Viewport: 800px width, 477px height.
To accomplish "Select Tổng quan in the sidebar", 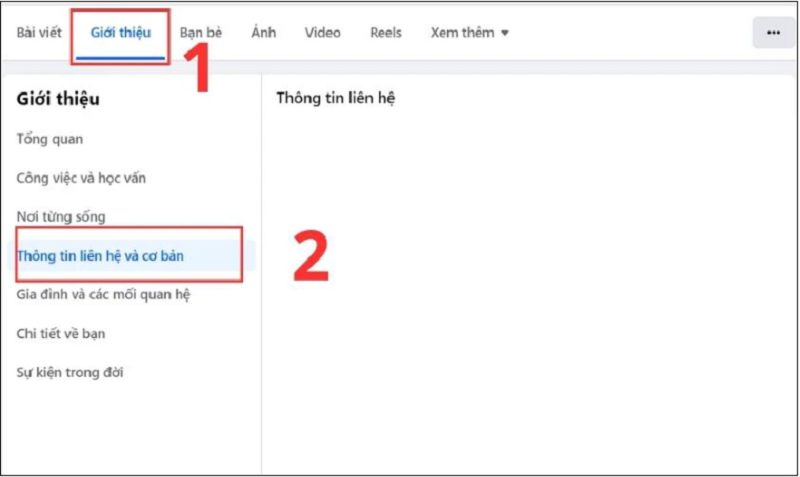I will pos(49,139).
